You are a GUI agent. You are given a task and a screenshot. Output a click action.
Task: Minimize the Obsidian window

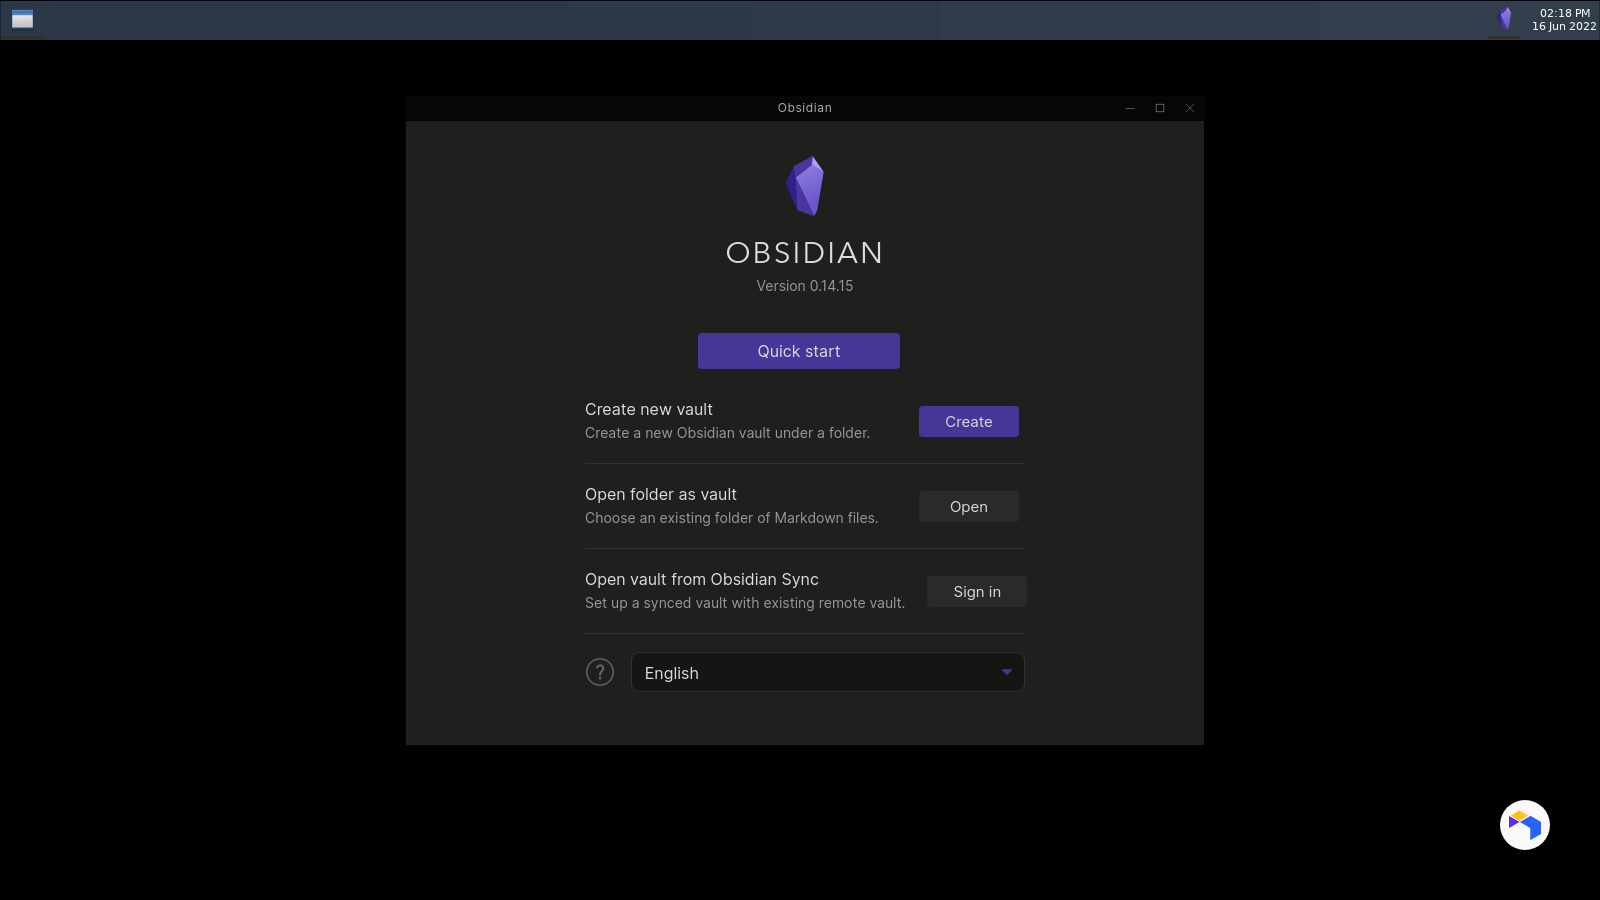coord(1130,108)
